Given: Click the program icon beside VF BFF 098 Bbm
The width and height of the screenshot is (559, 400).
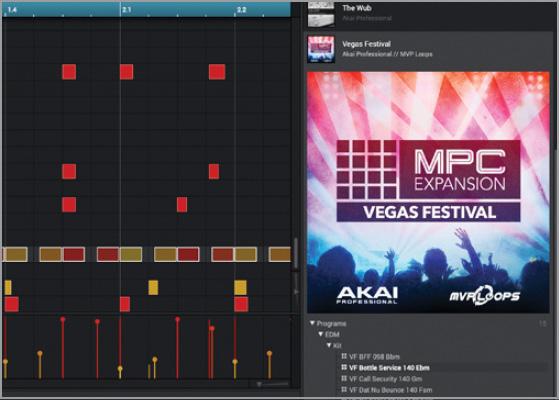Looking at the screenshot, I should 344,356.
